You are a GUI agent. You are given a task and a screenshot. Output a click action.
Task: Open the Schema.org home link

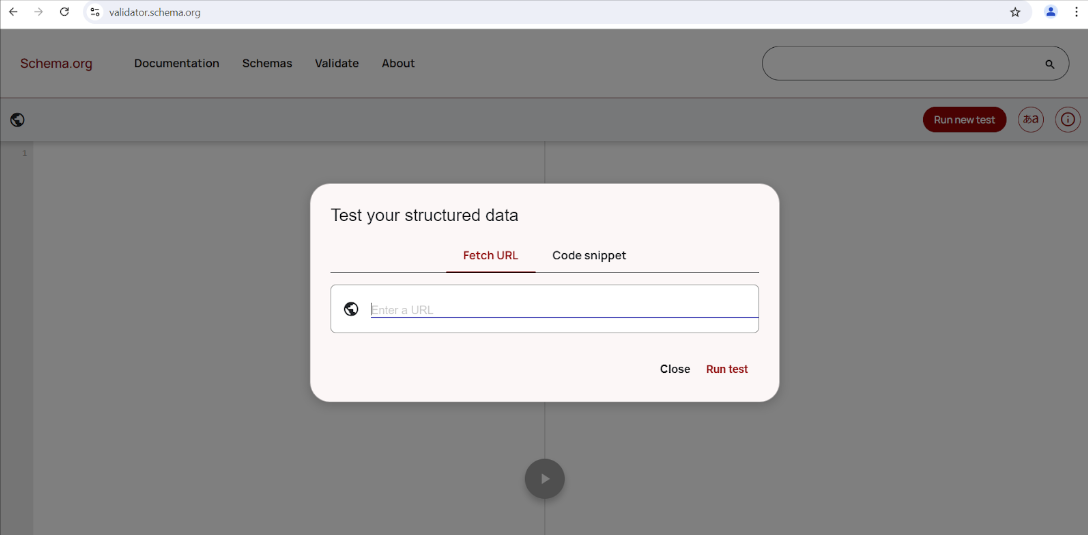click(56, 64)
